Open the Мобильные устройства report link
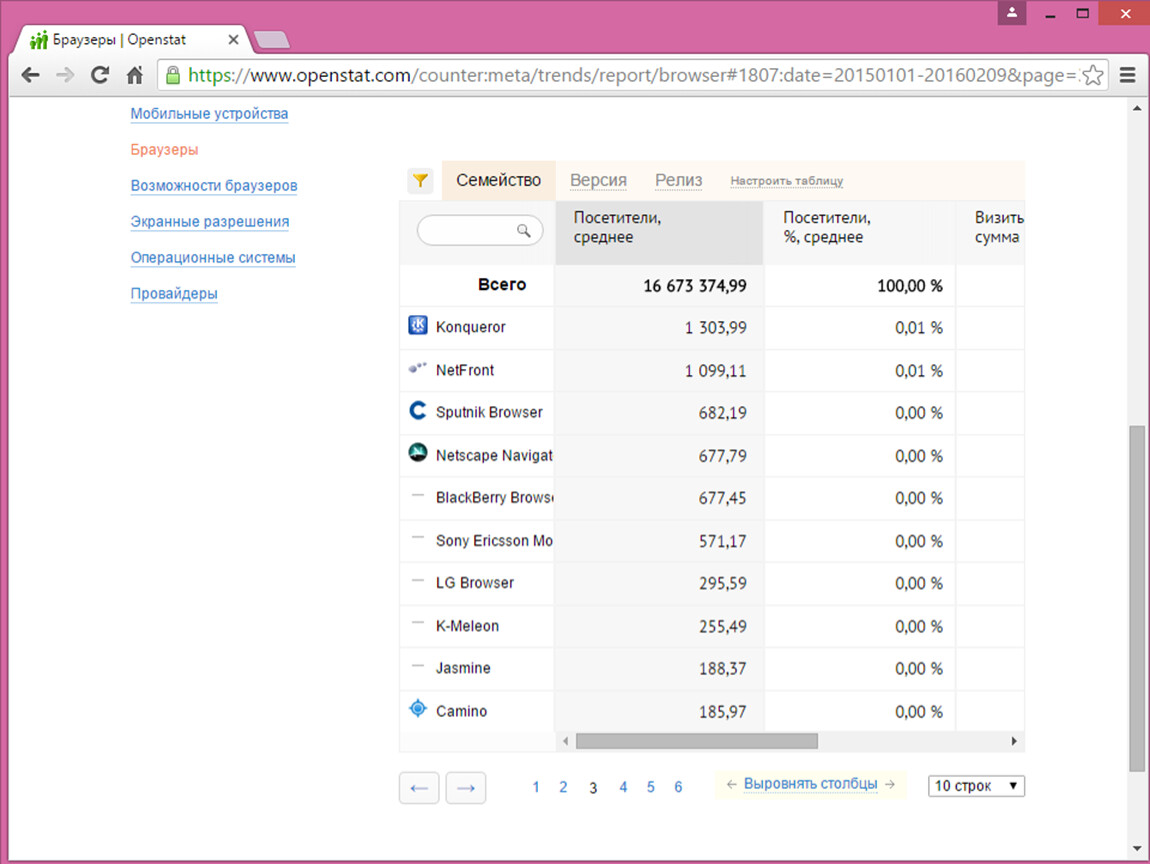Image resolution: width=1150 pixels, height=864 pixels. [x=209, y=114]
